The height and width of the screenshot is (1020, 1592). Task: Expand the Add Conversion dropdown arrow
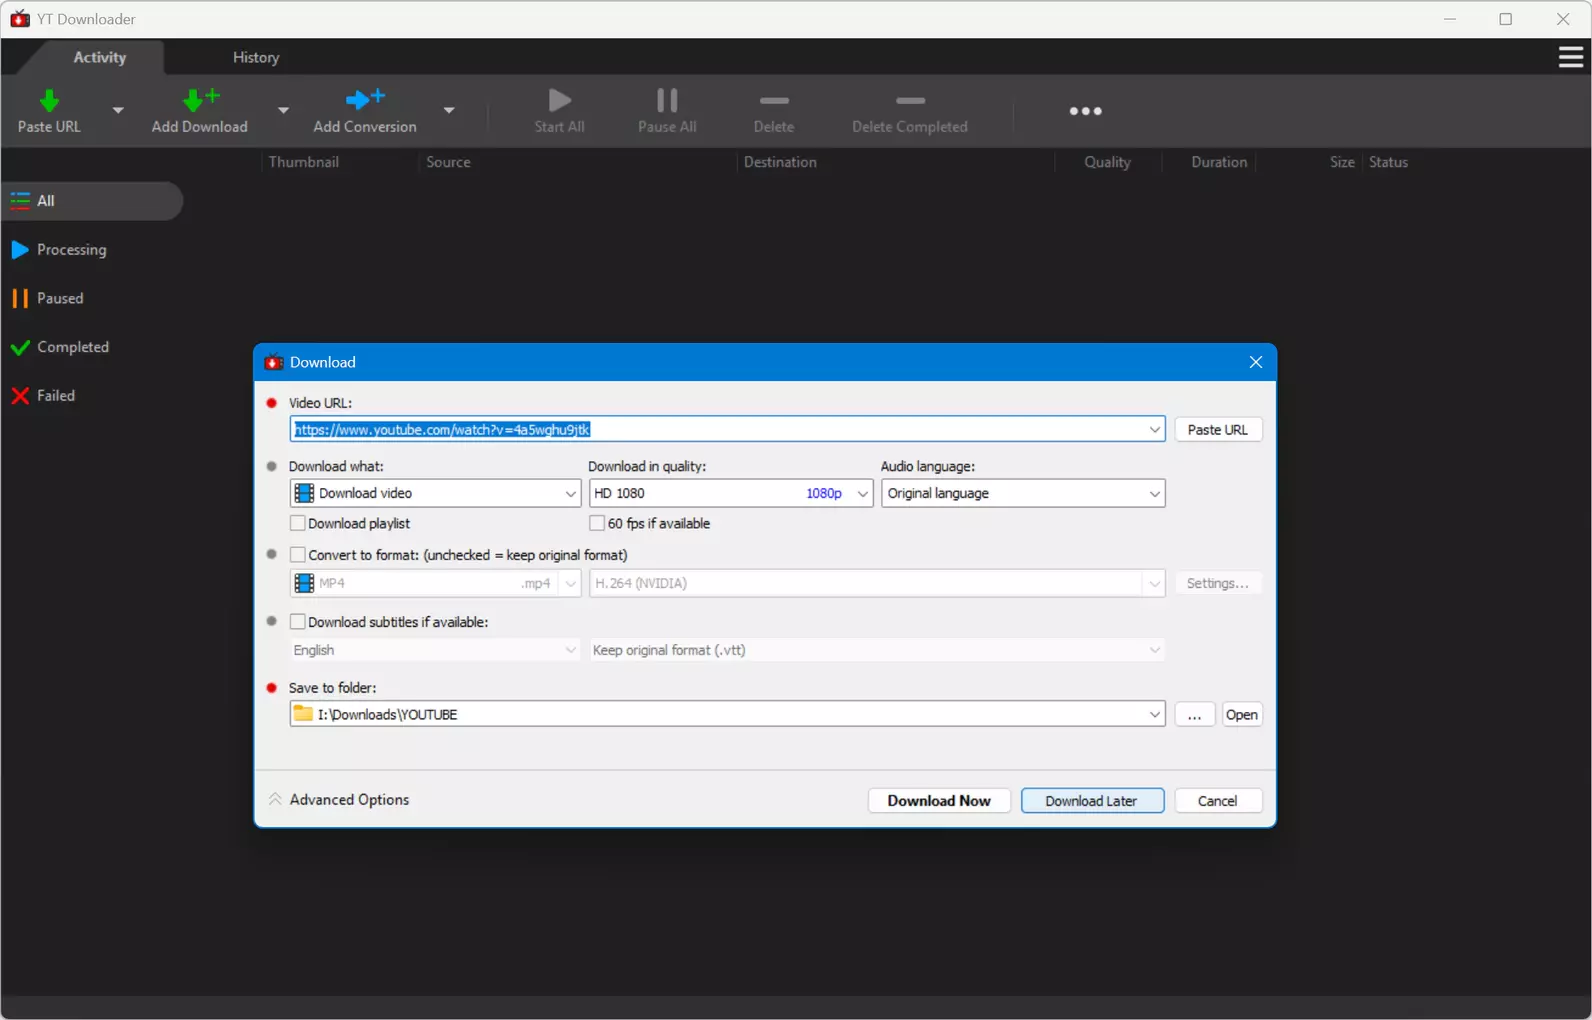[x=449, y=110]
